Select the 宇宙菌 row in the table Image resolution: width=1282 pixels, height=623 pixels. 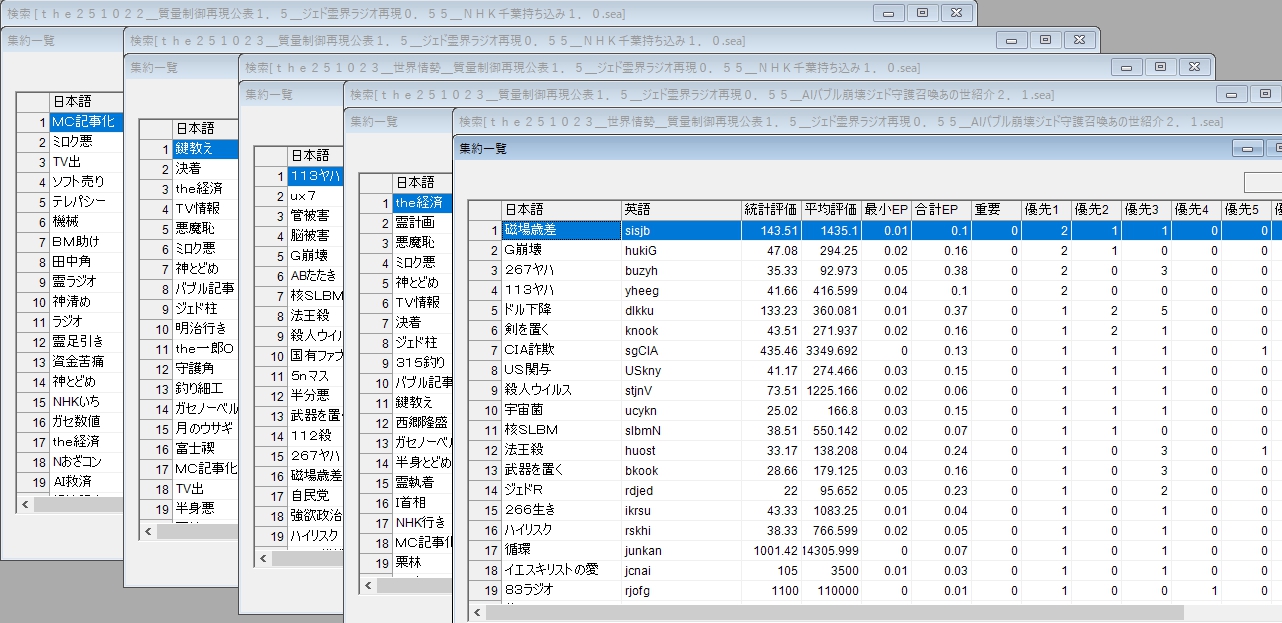[x=560, y=410]
